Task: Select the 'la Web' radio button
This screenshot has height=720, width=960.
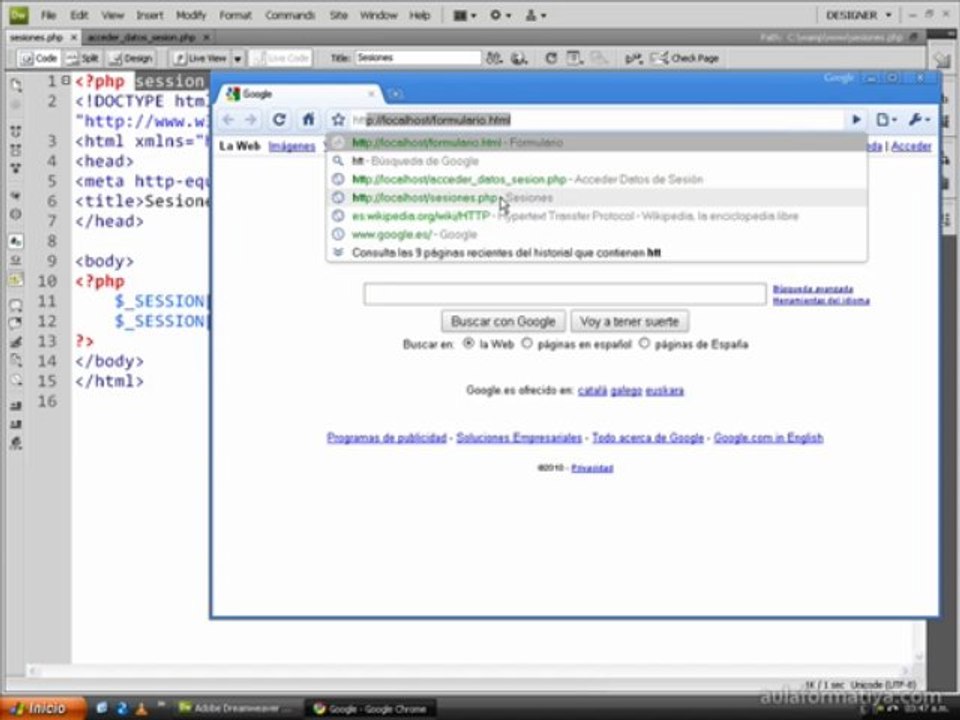Action: click(x=468, y=343)
